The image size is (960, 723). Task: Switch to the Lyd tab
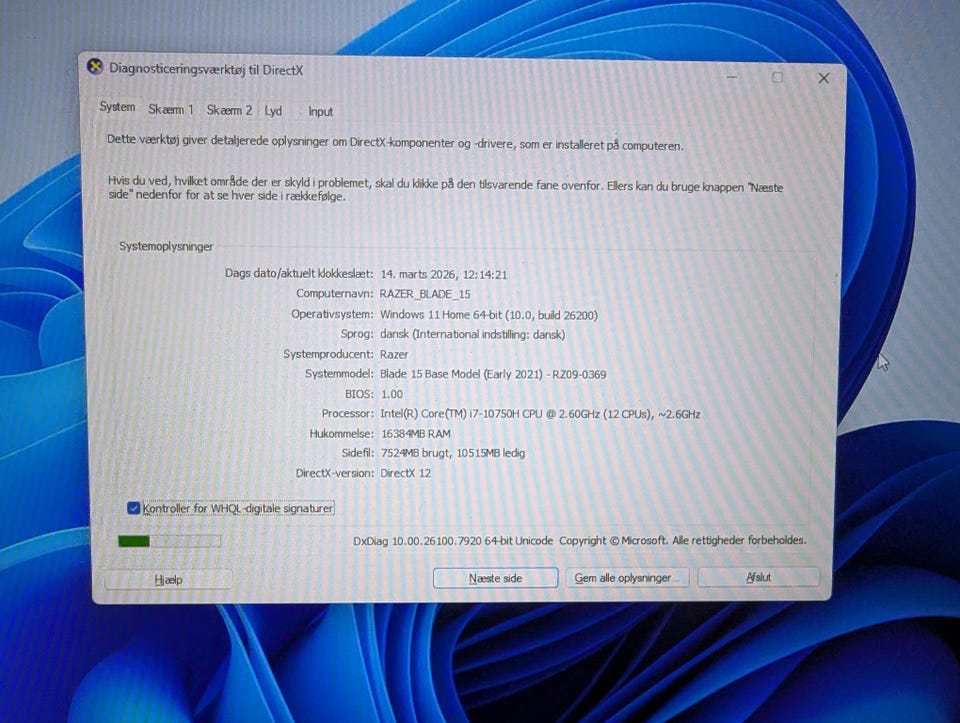pos(273,111)
